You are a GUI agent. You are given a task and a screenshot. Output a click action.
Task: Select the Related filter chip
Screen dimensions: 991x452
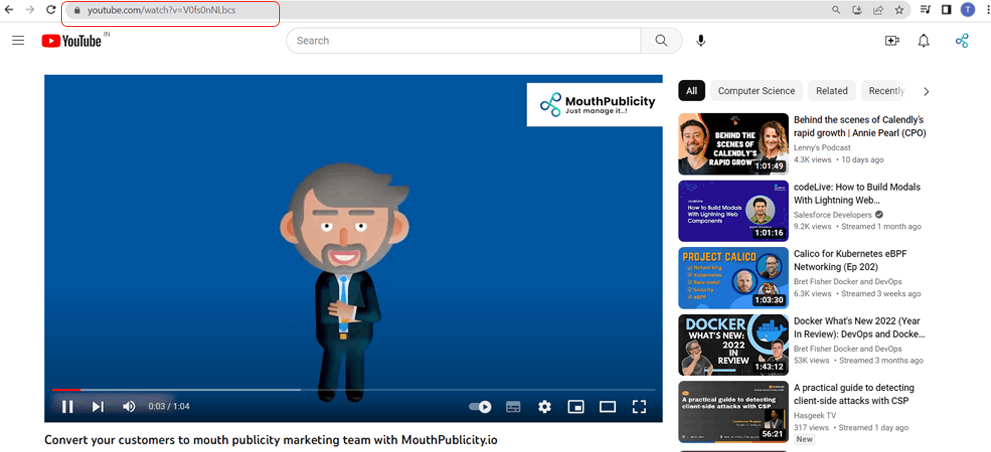pos(832,91)
